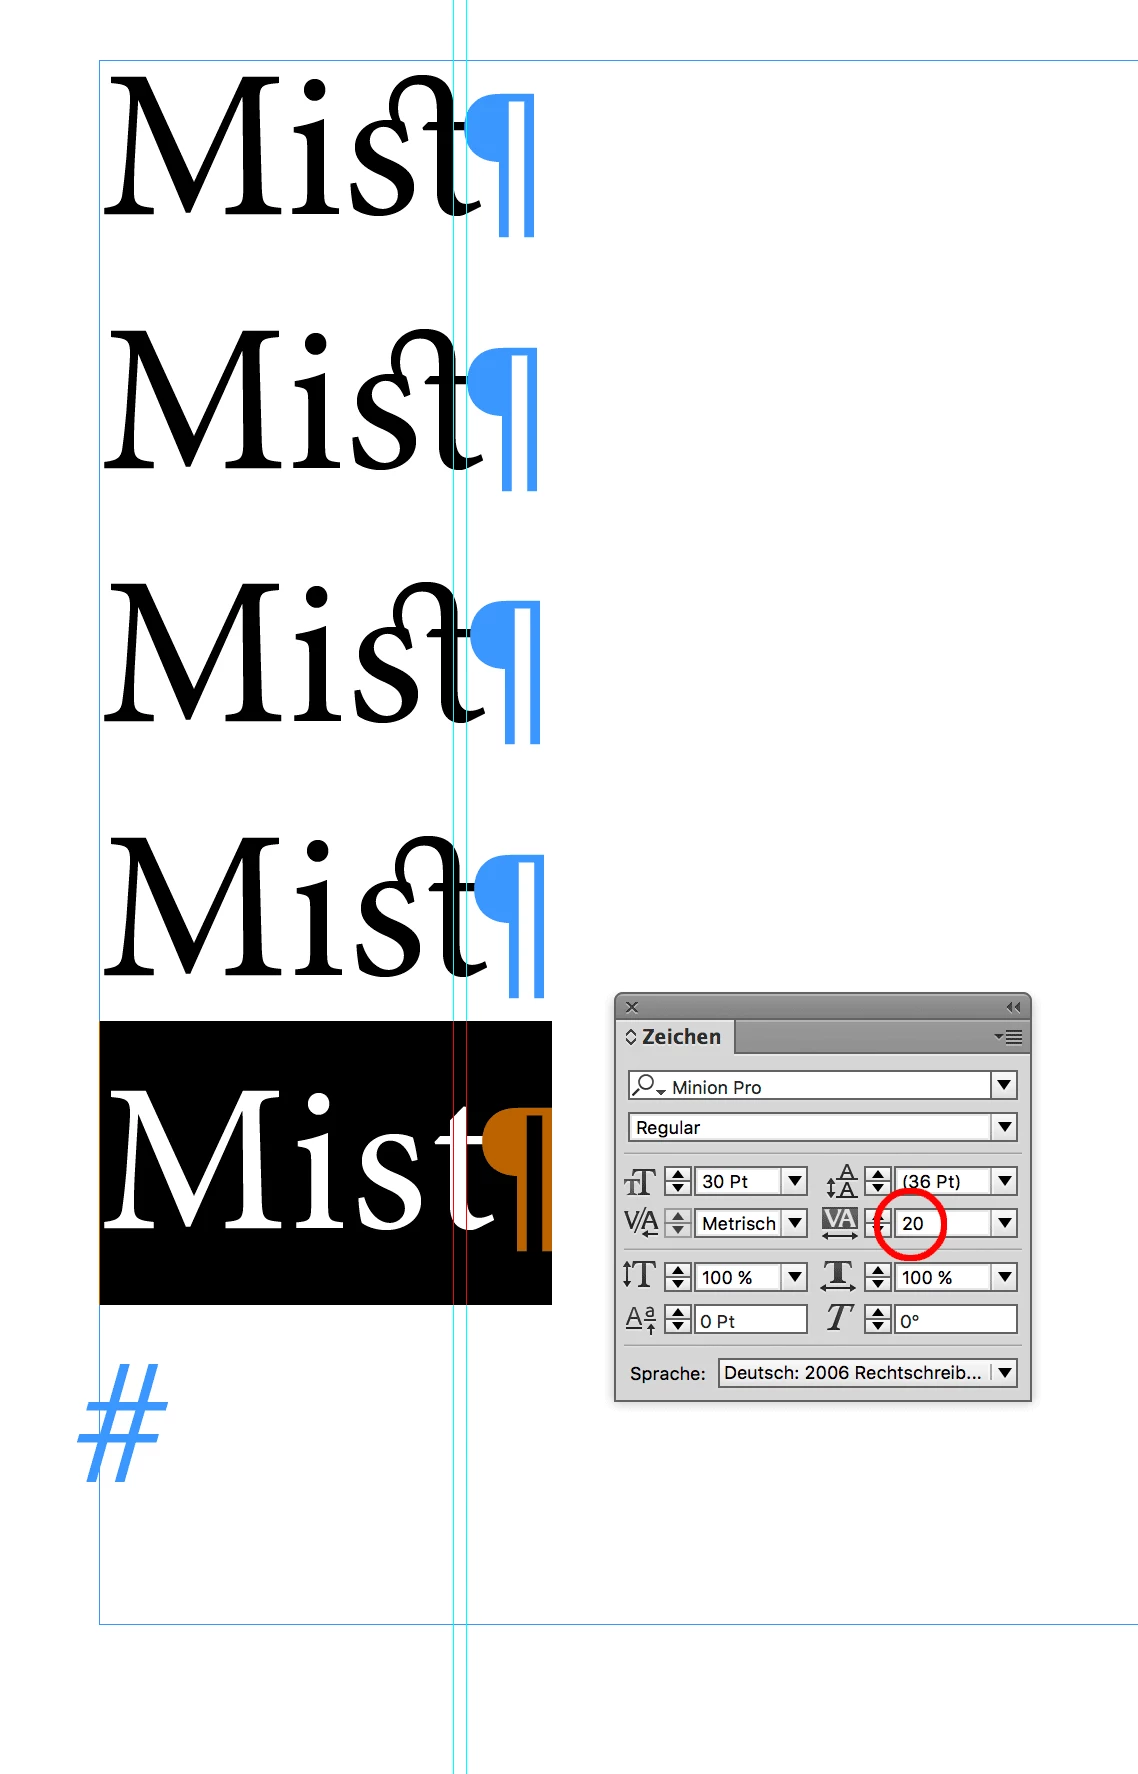This screenshot has height=1774, width=1138.
Task: Click the kerning V/A icon
Action: click(640, 1222)
